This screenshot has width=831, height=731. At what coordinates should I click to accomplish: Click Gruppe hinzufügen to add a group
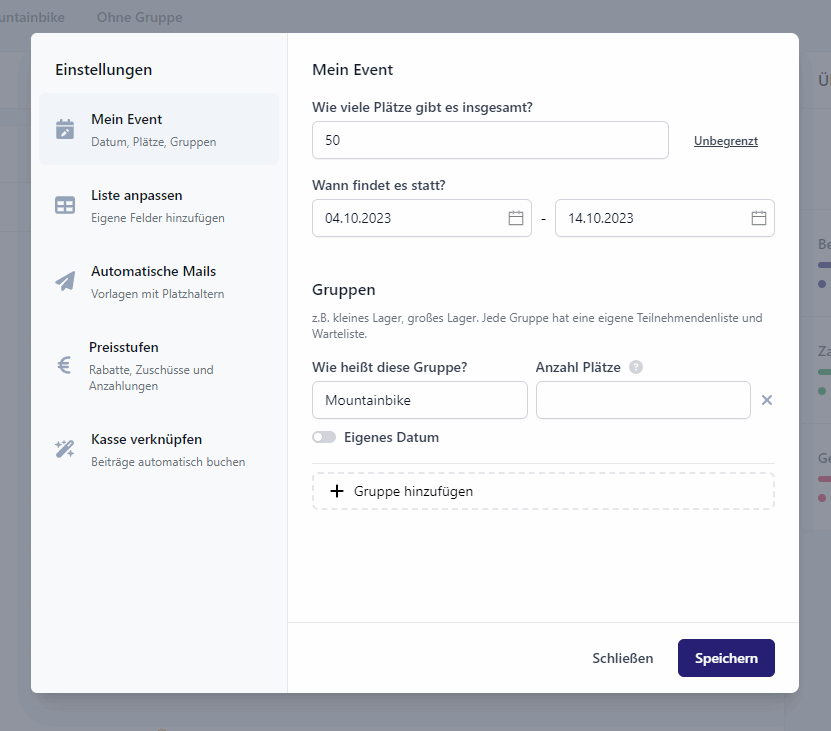543,491
